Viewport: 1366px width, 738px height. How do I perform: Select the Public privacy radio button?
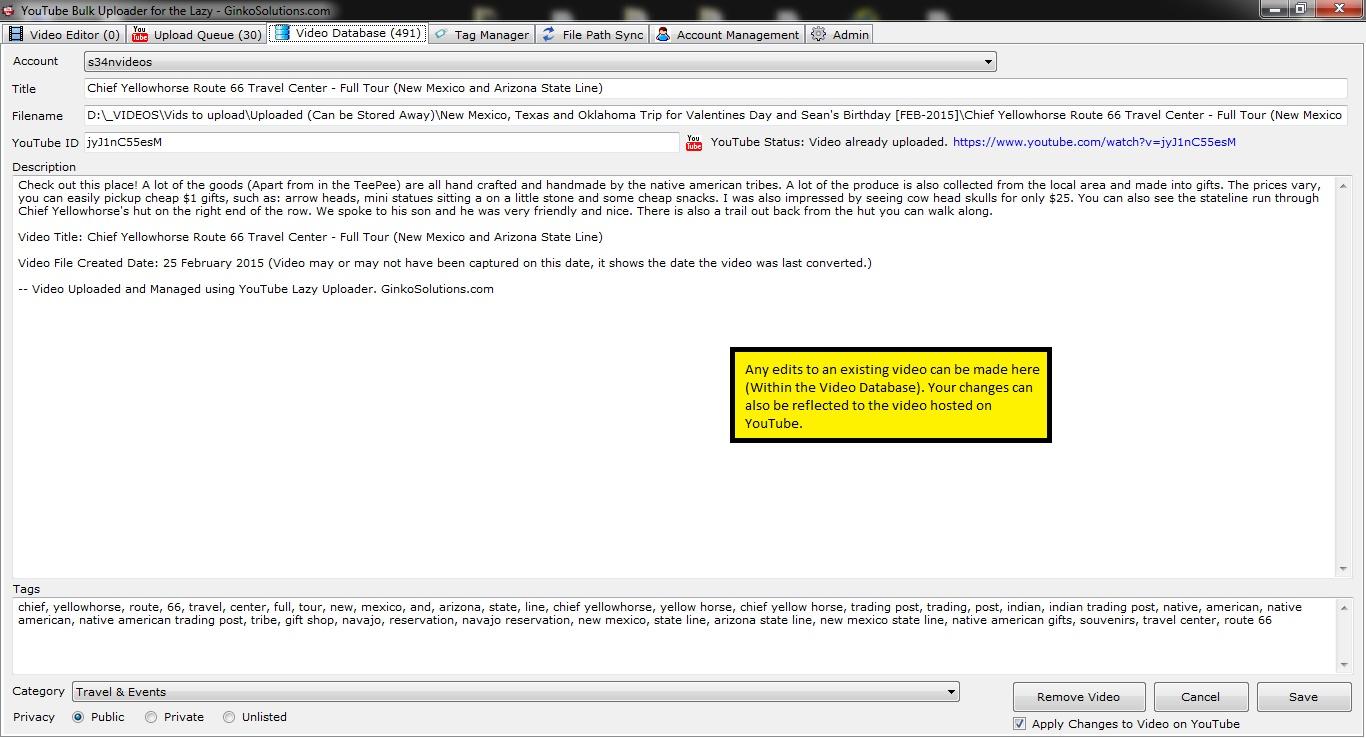[78, 717]
